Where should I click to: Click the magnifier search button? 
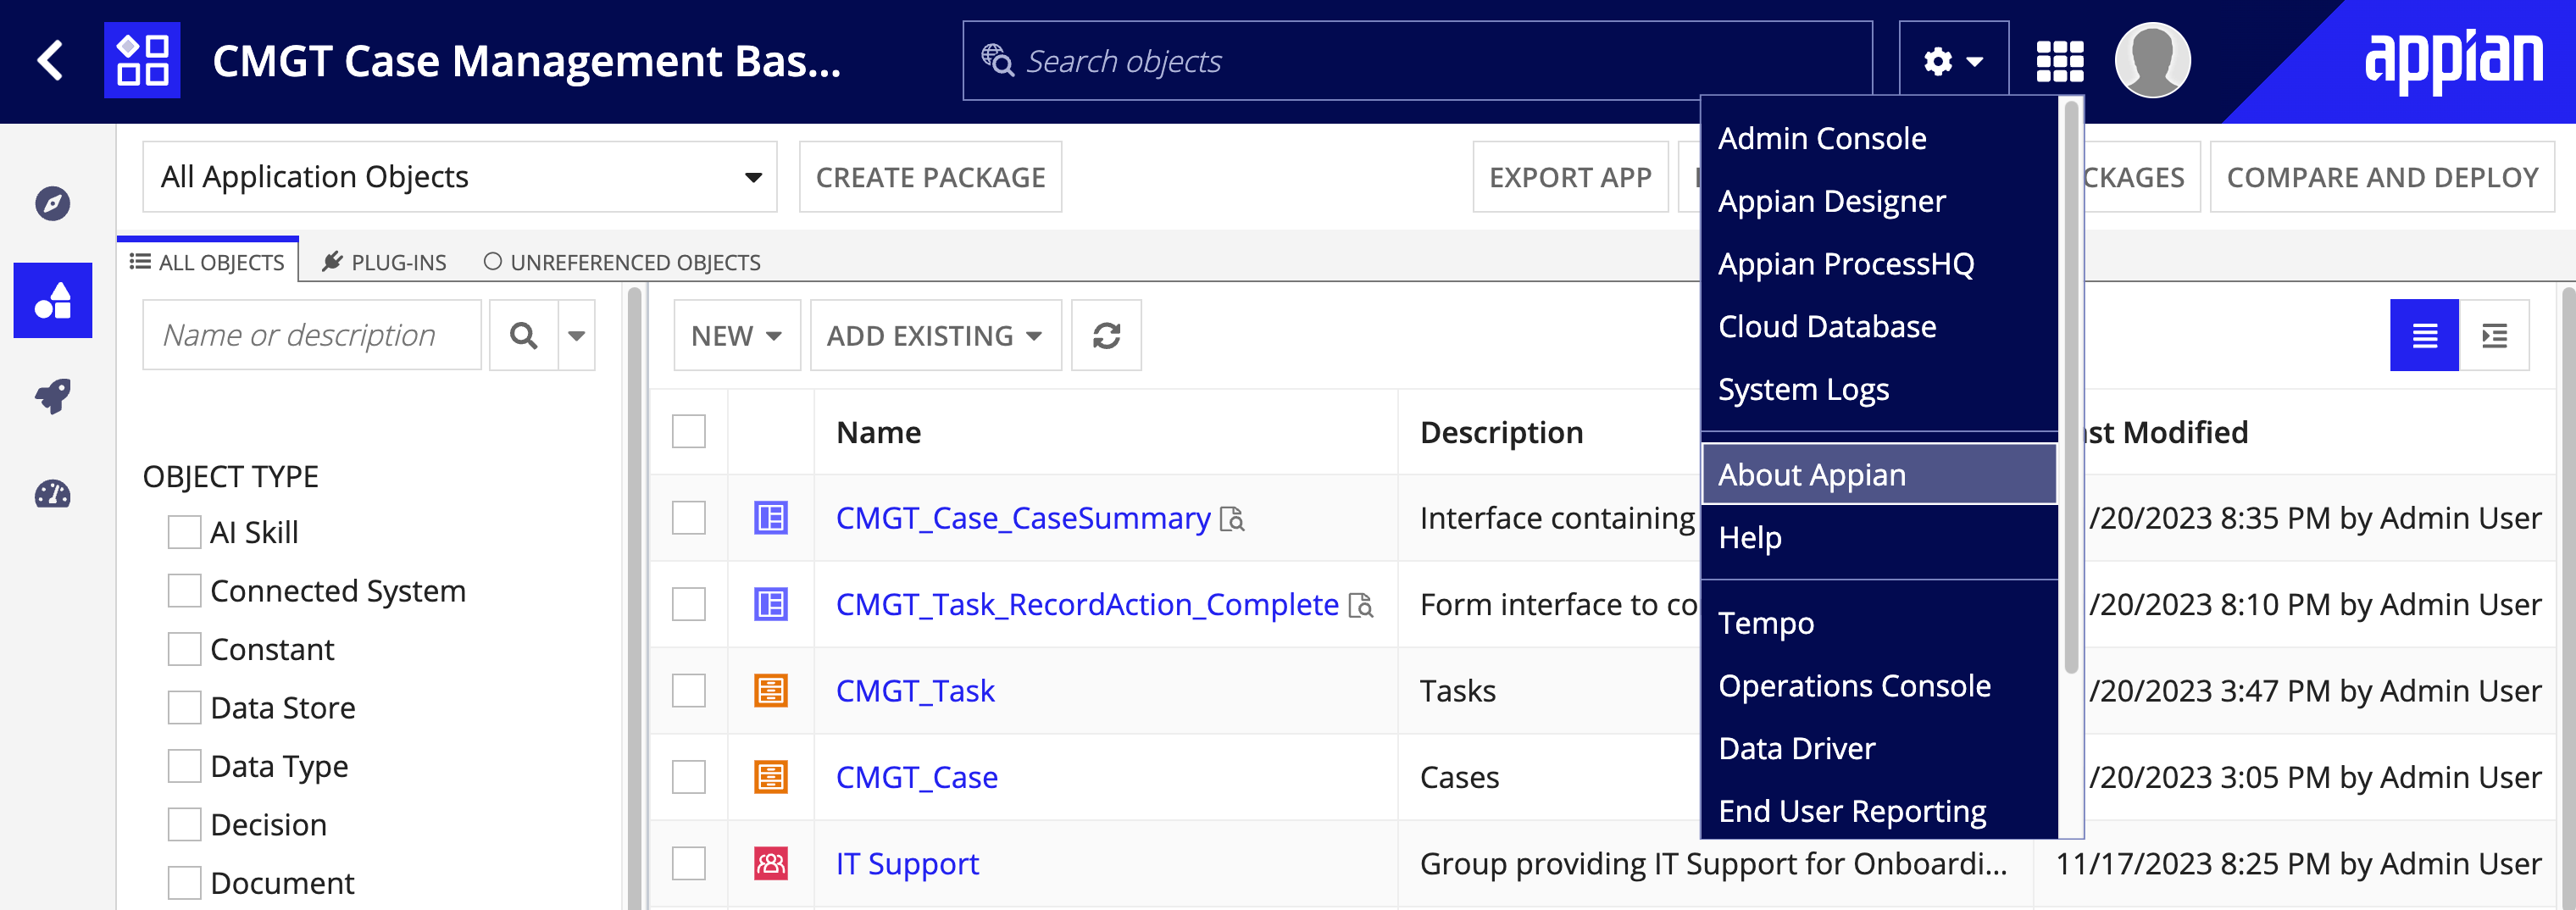523,335
